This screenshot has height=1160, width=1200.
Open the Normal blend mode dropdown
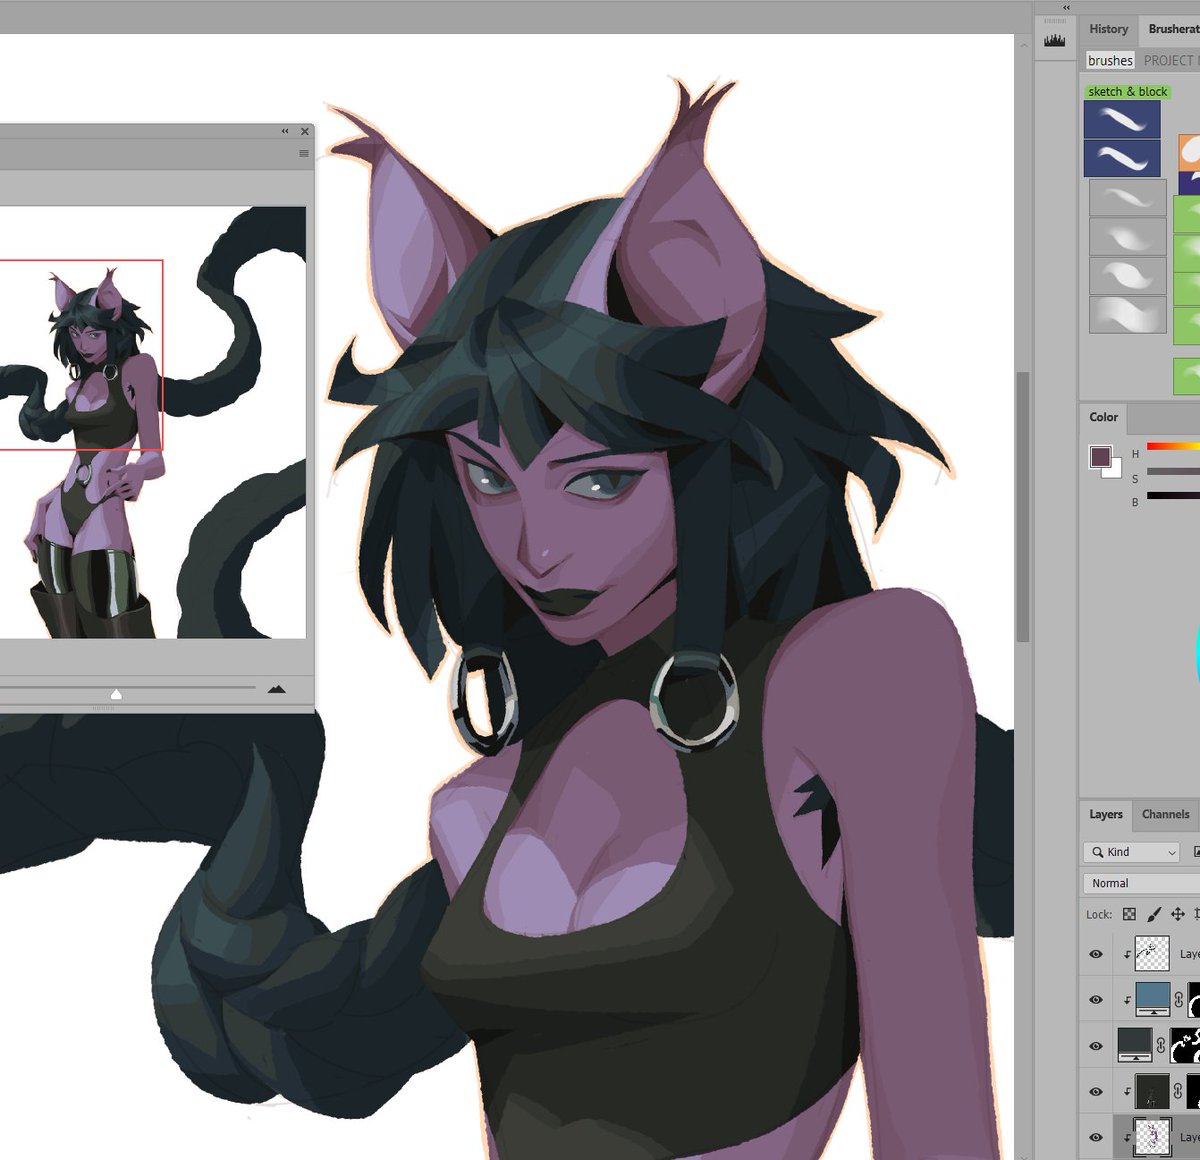(x=1141, y=883)
